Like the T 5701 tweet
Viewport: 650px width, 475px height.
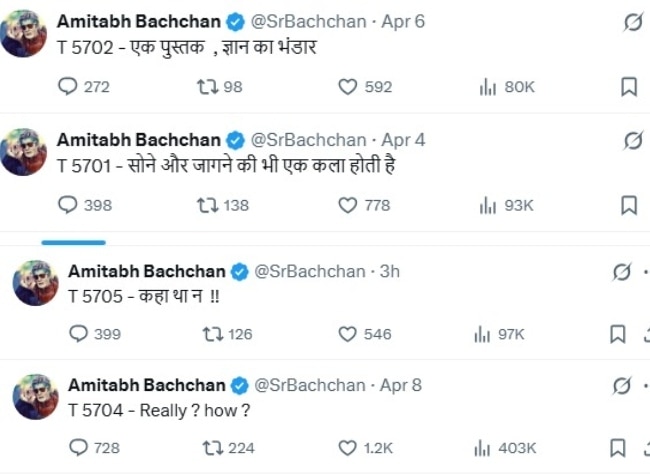click(348, 205)
